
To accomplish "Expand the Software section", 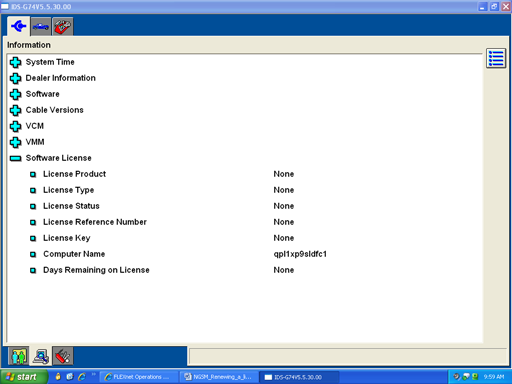I will tap(15, 94).
